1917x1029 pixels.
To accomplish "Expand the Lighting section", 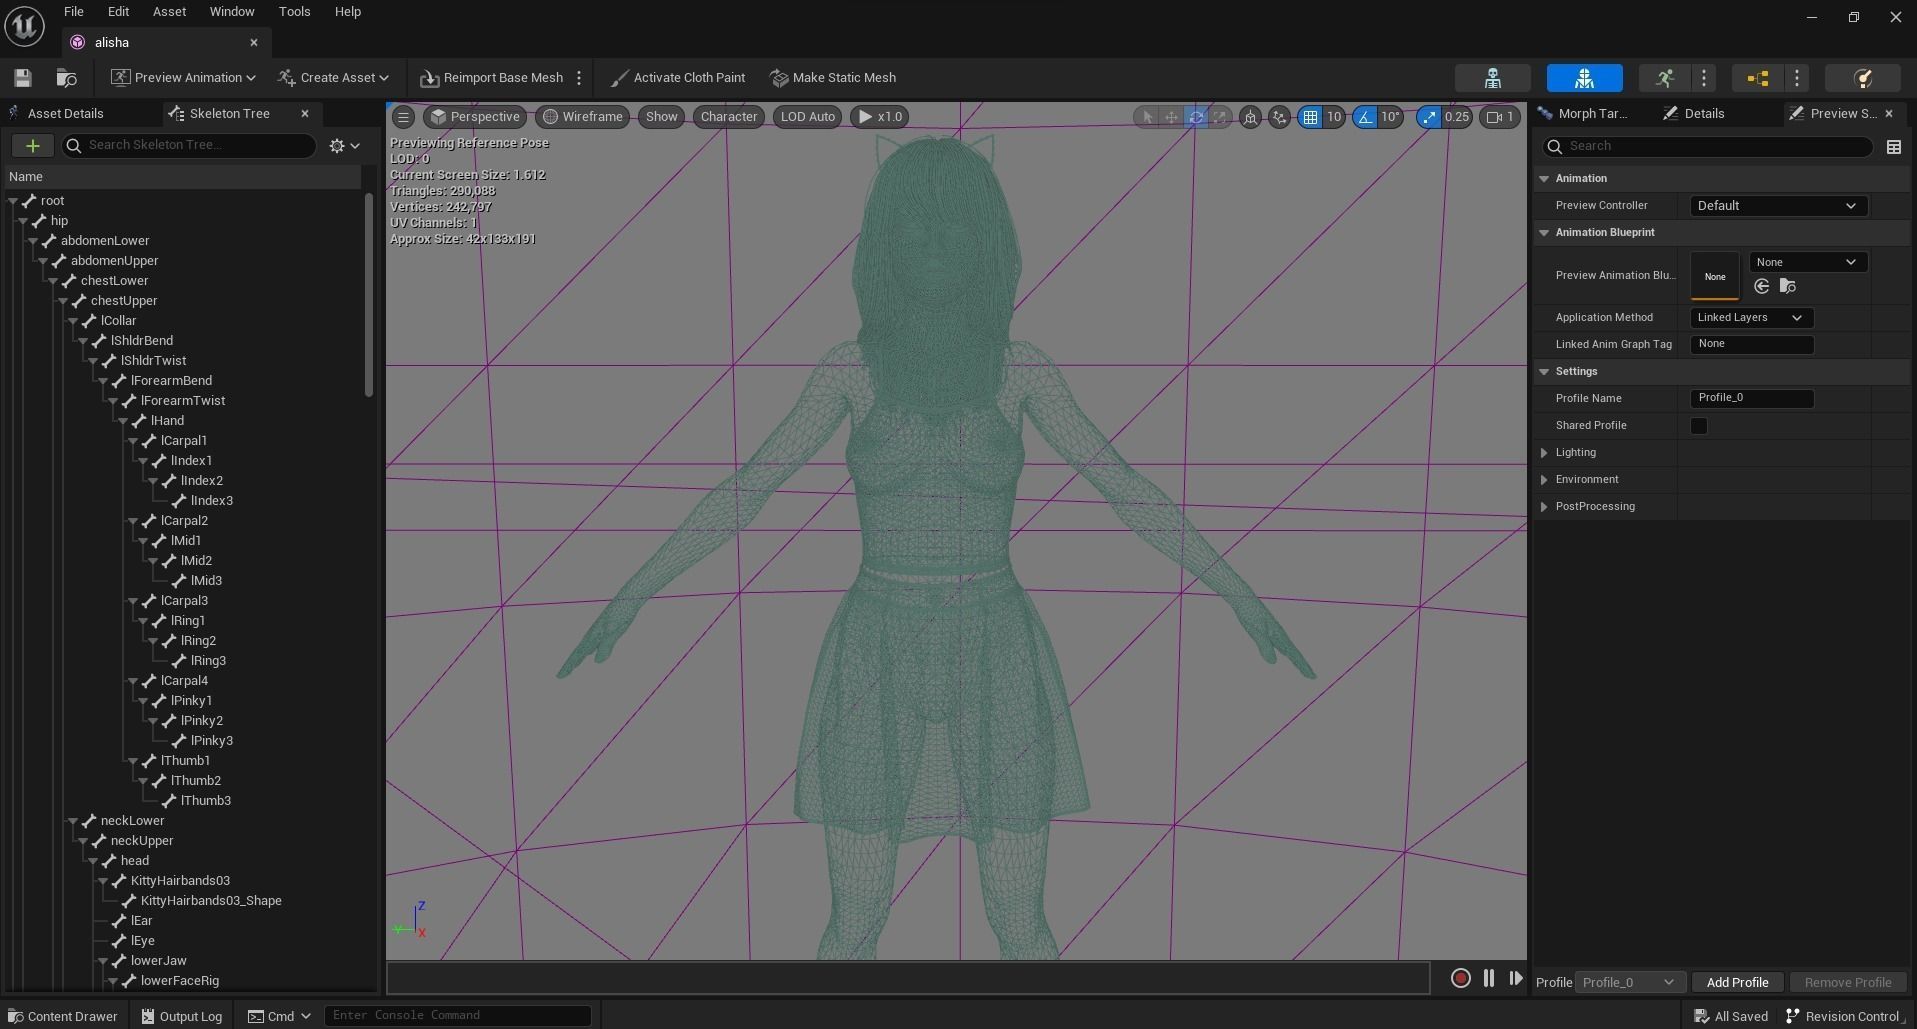I will tap(1544, 453).
